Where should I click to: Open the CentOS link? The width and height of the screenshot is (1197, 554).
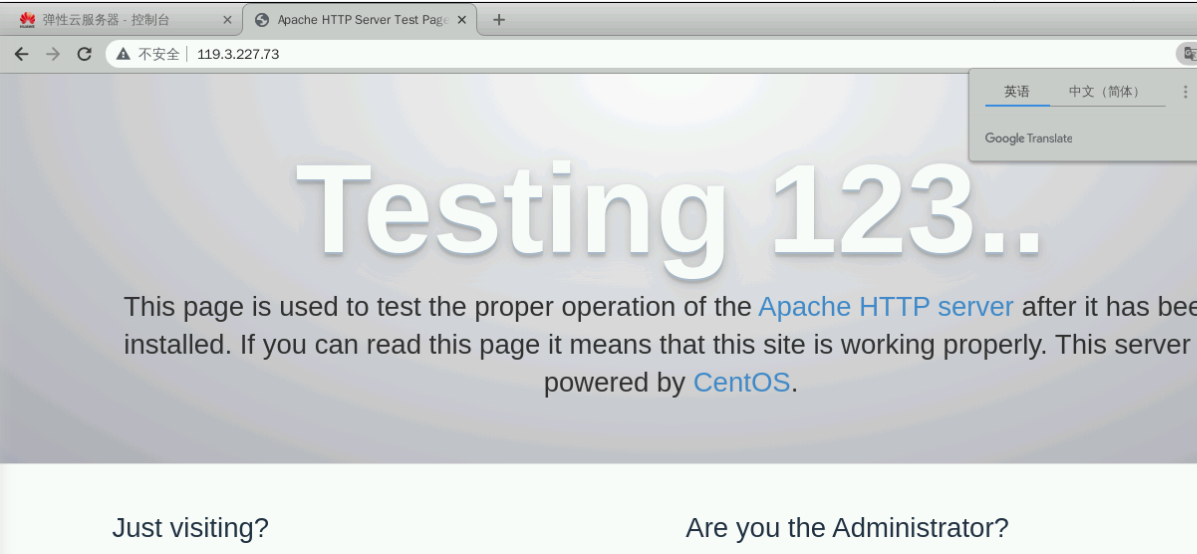pos(741,382)
